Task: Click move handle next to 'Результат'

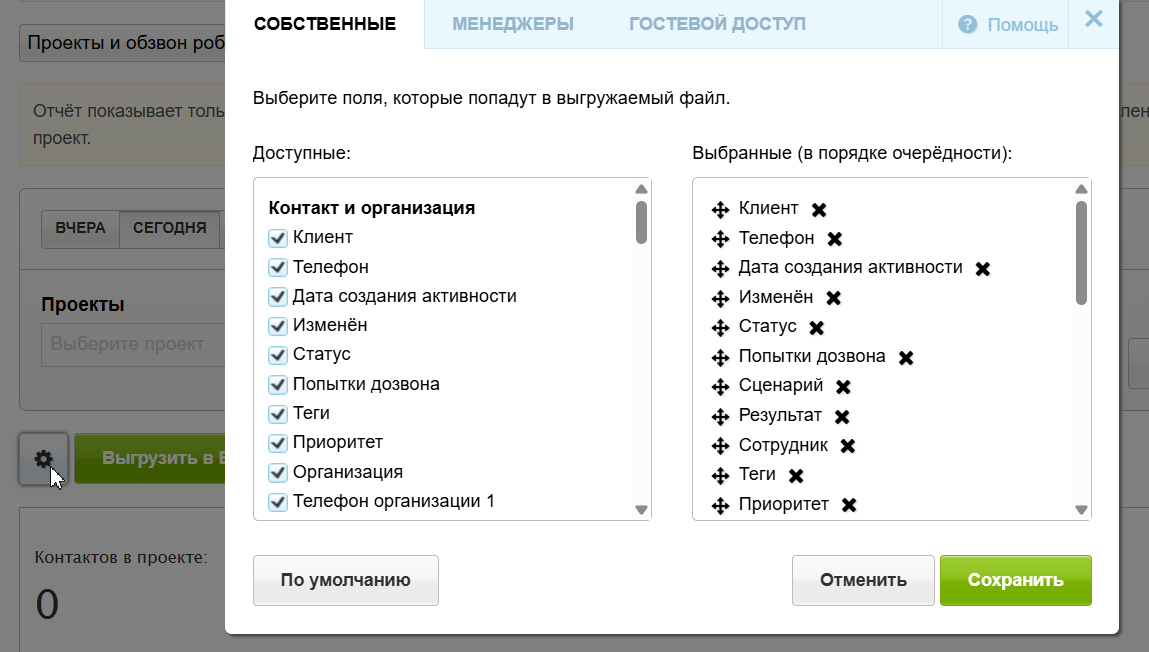Action: click(719, 416)
